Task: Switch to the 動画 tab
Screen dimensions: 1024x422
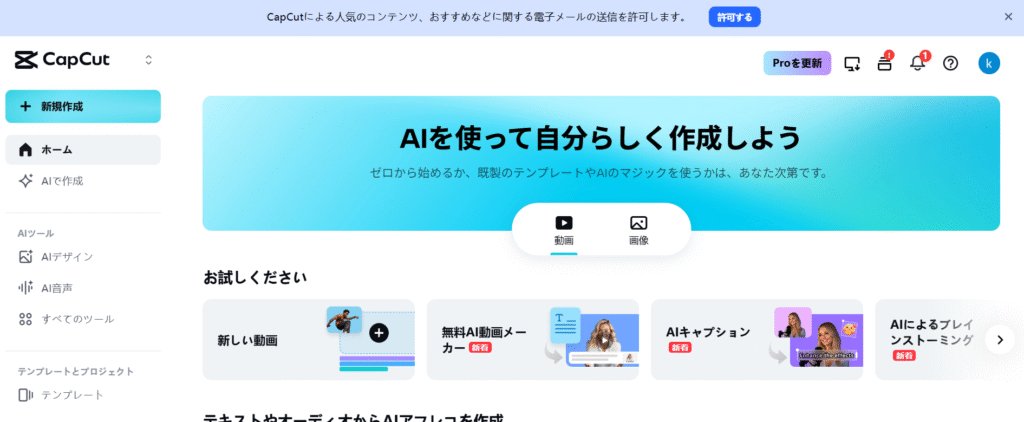Action: click(564, 231)
